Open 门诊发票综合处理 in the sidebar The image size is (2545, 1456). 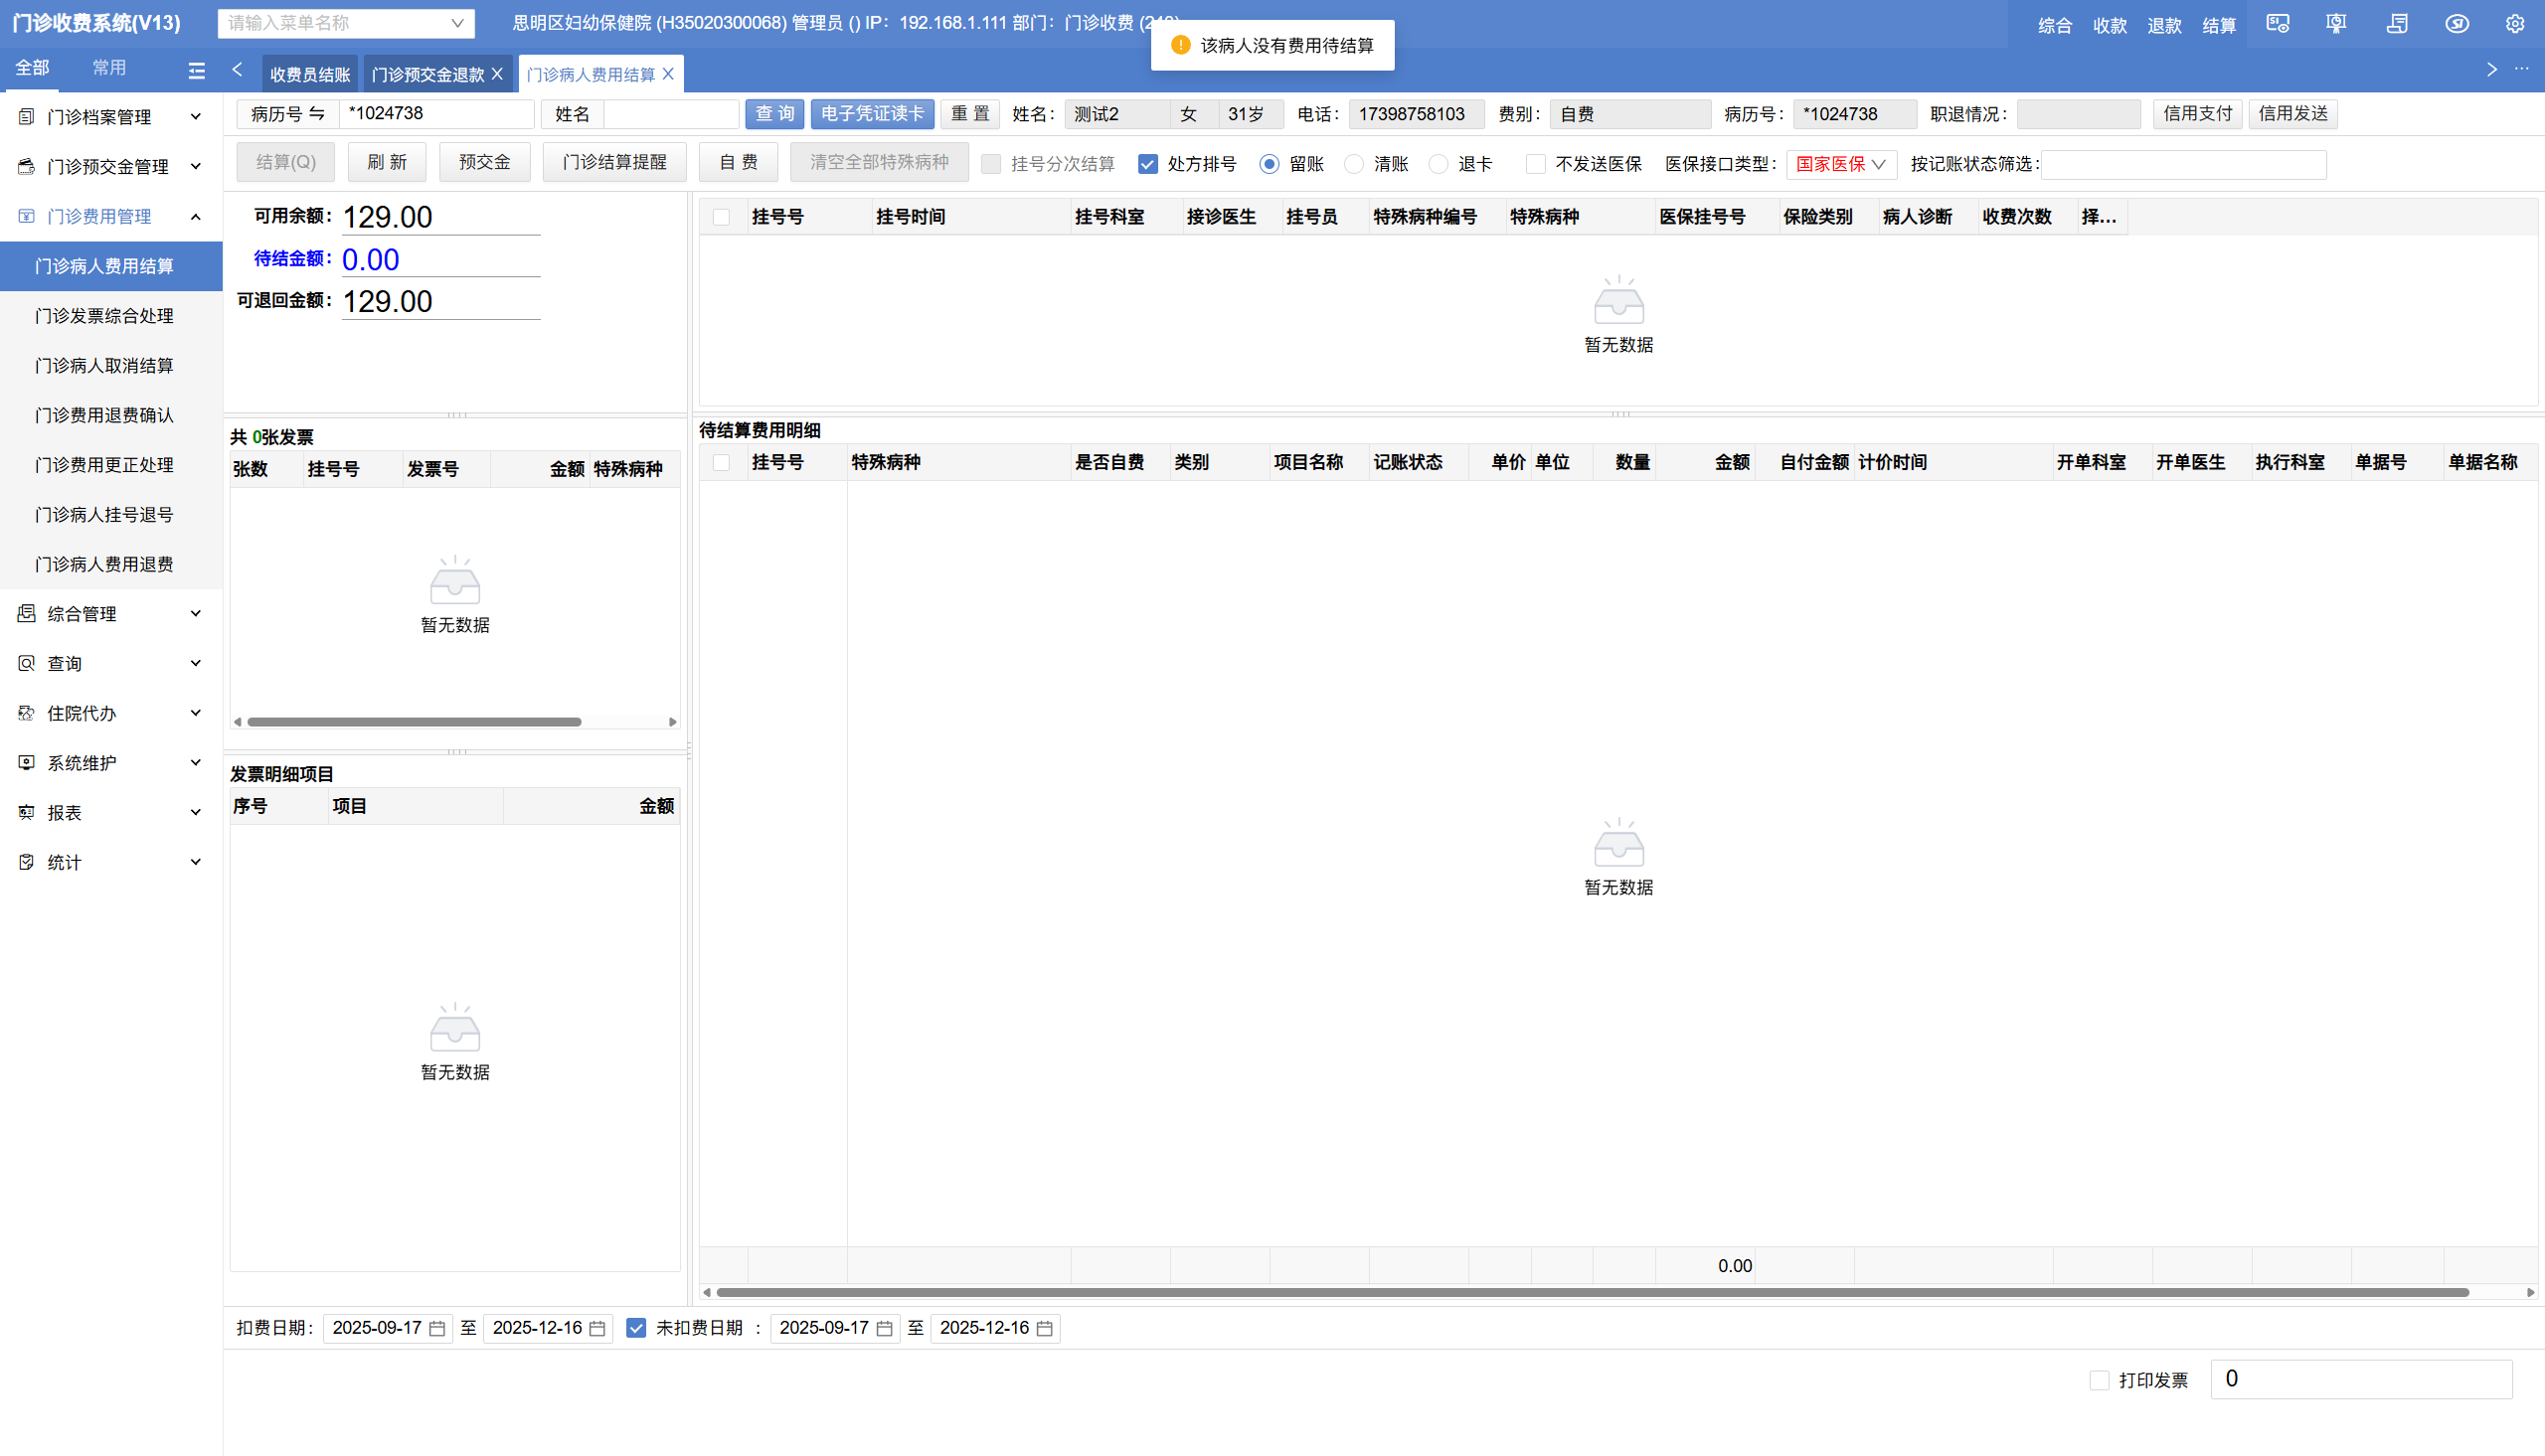pyautogui.click(x=104, y=316)
